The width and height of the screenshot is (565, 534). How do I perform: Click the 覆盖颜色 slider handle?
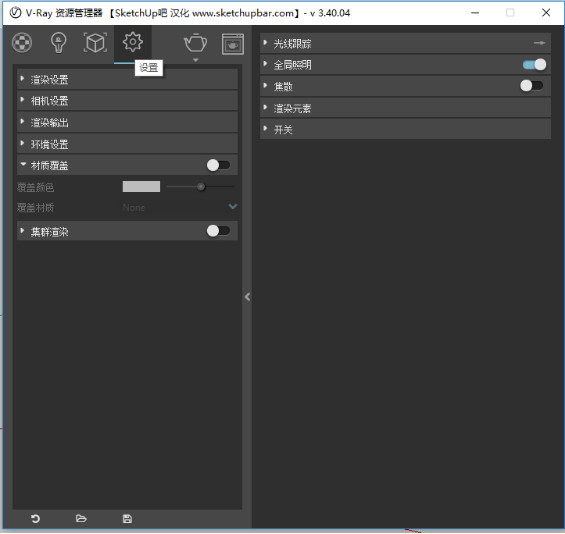[x=201, y=187]
